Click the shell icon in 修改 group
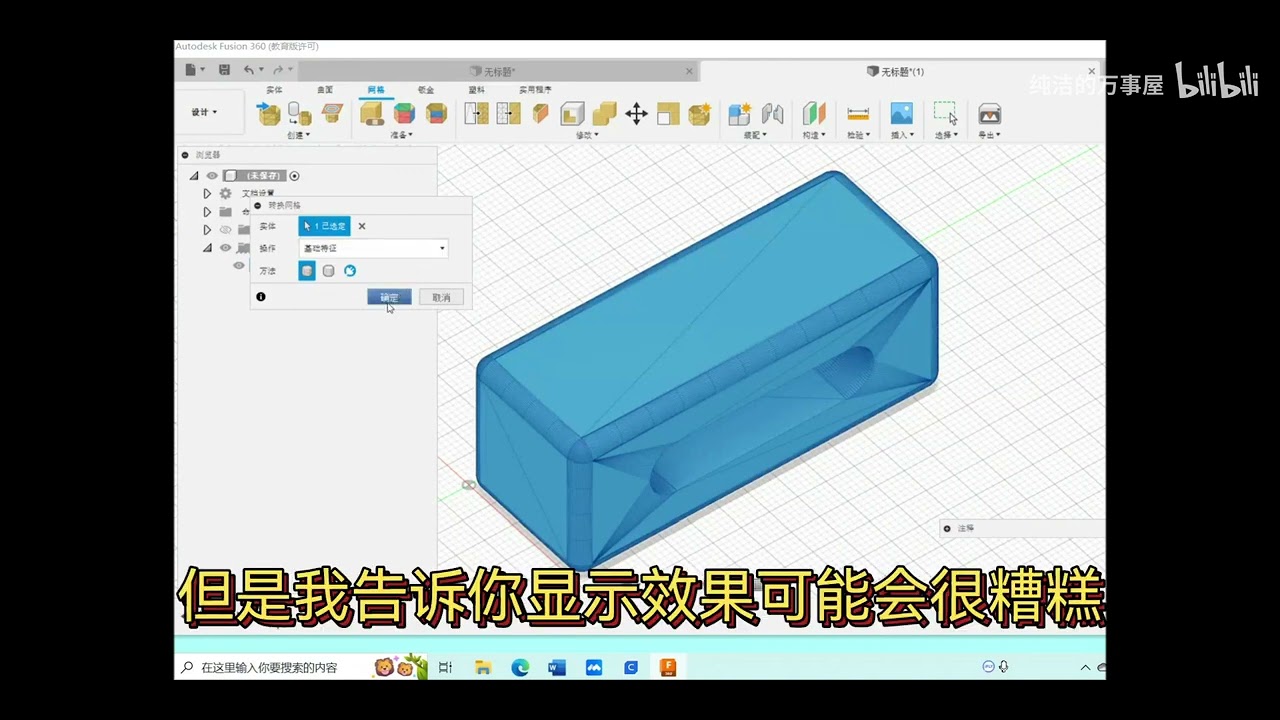The width and height of the screenshot is (1280, 720). click(x=572, y=113)
